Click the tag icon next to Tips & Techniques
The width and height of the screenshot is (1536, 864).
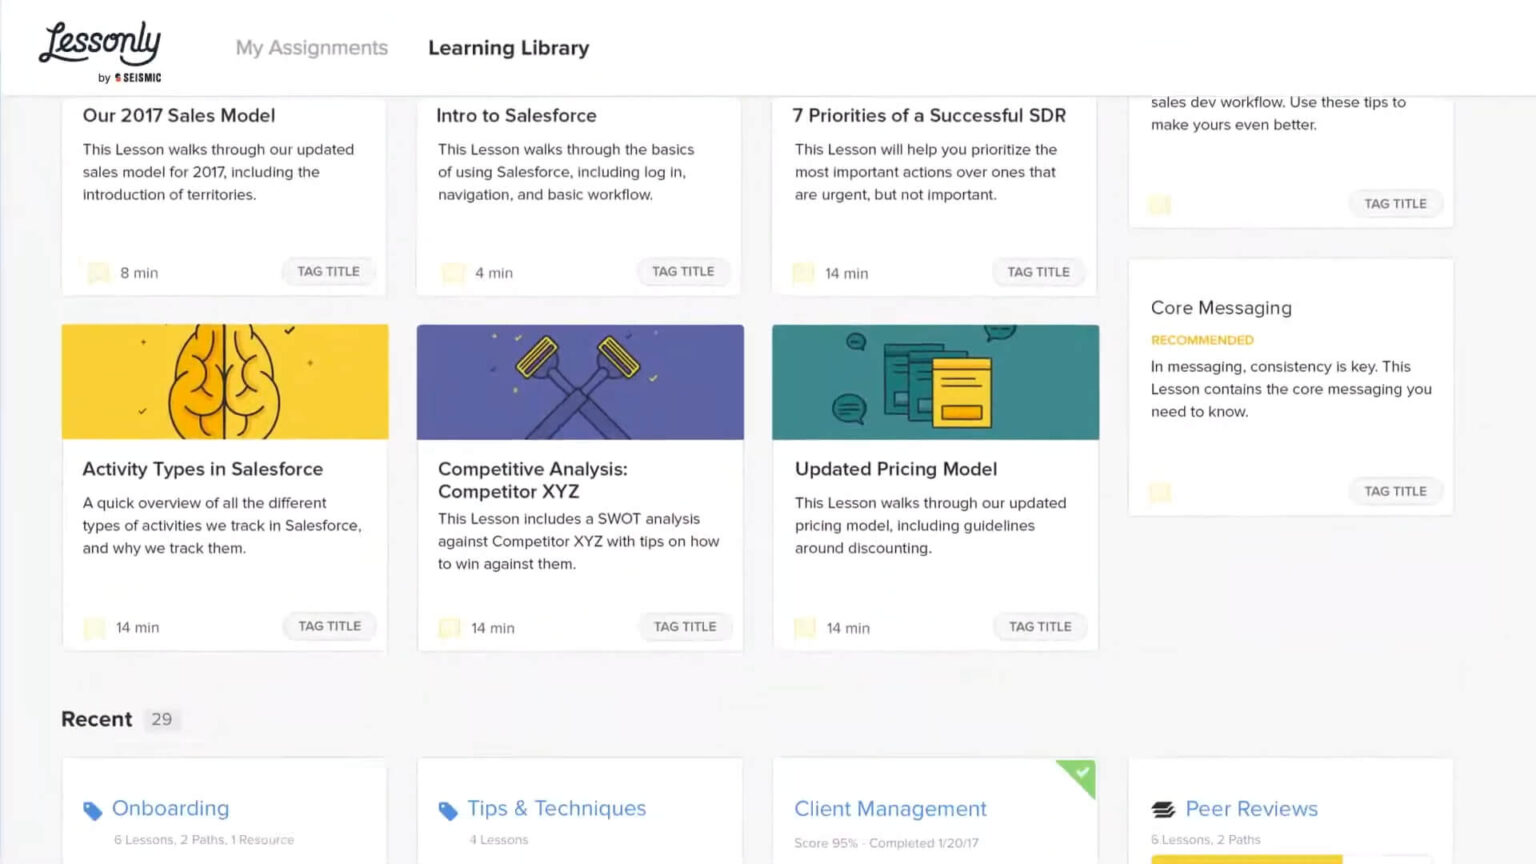pos(446,808)
